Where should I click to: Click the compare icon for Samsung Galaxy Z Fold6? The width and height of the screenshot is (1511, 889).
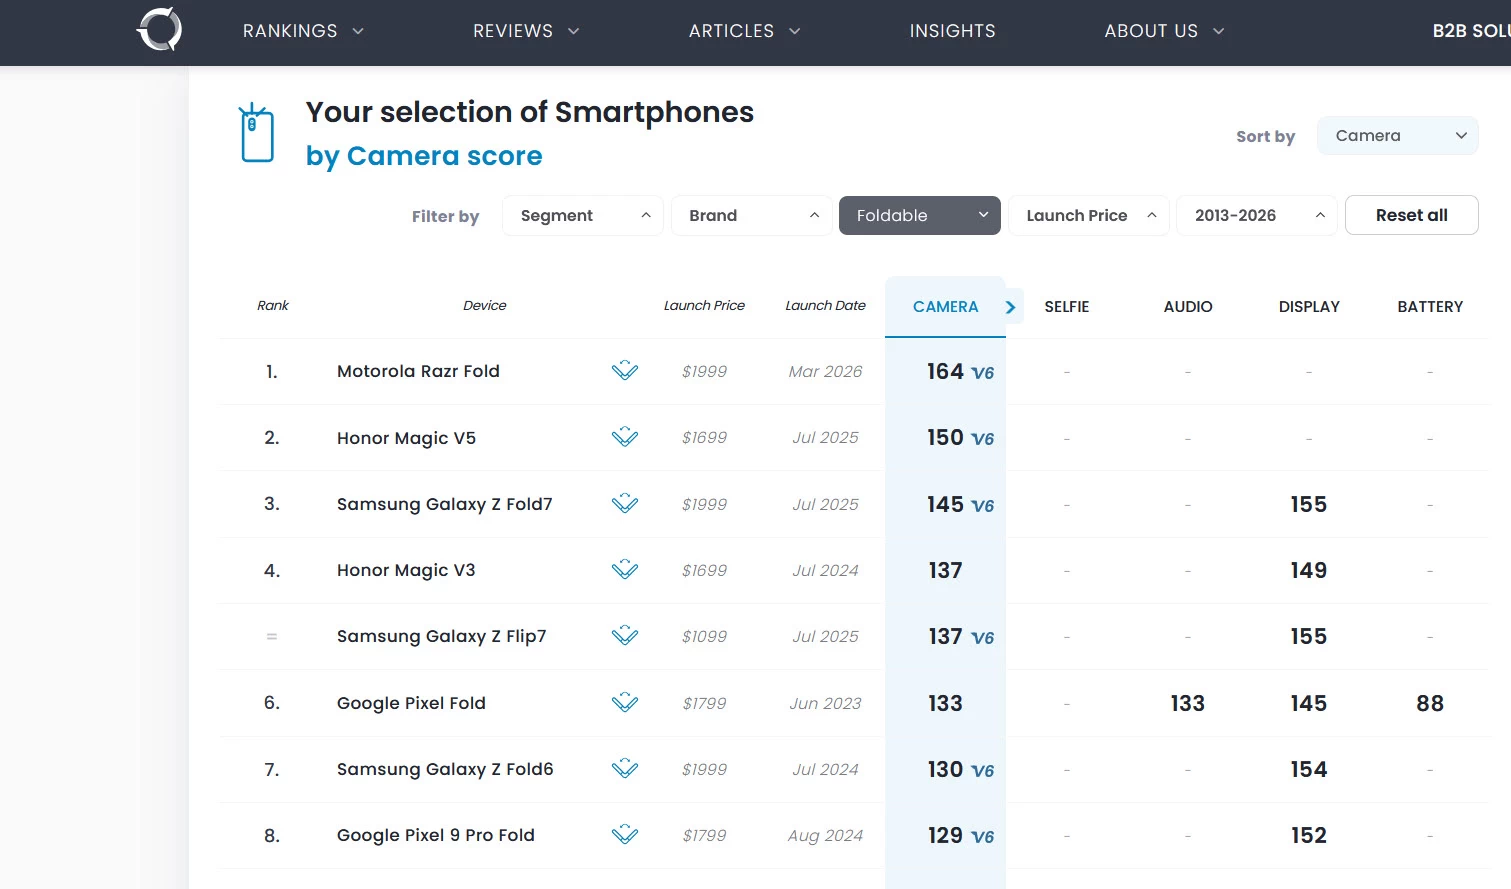(625, 769)
